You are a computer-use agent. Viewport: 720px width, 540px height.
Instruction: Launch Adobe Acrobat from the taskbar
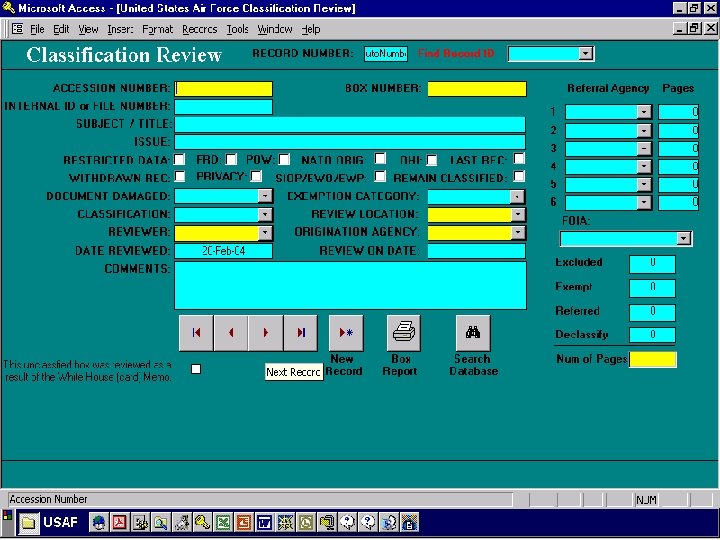point(119,523)
